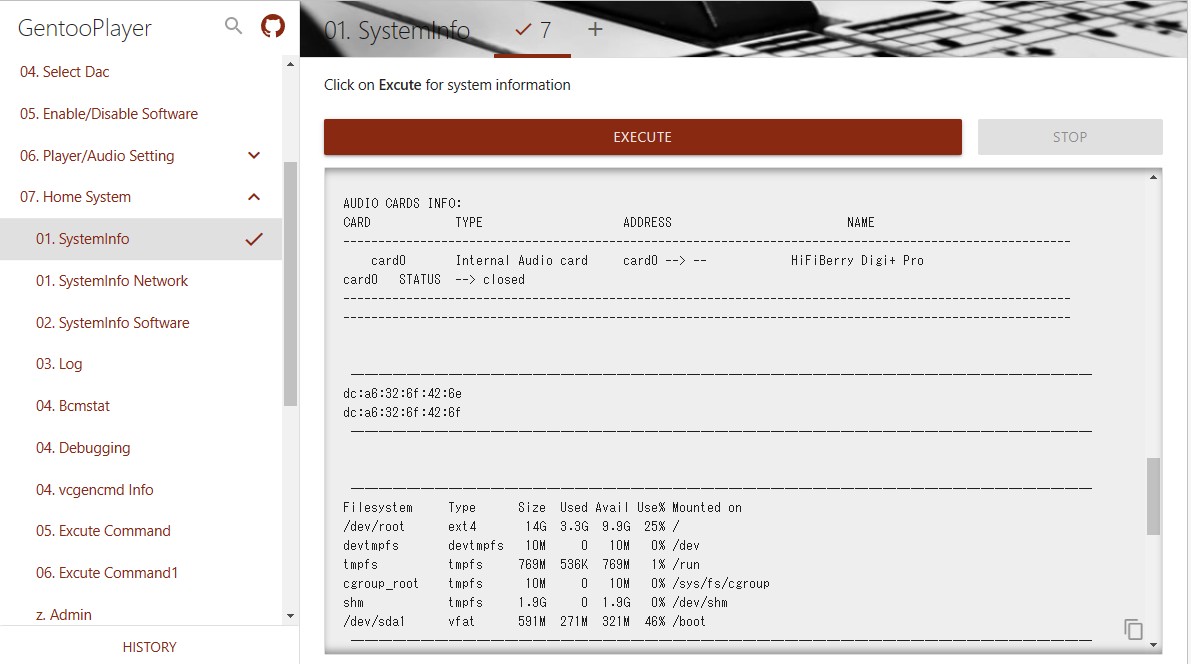Click the MAC address 'dc:a6:32:6f:42:6f'

coord(403,413)
